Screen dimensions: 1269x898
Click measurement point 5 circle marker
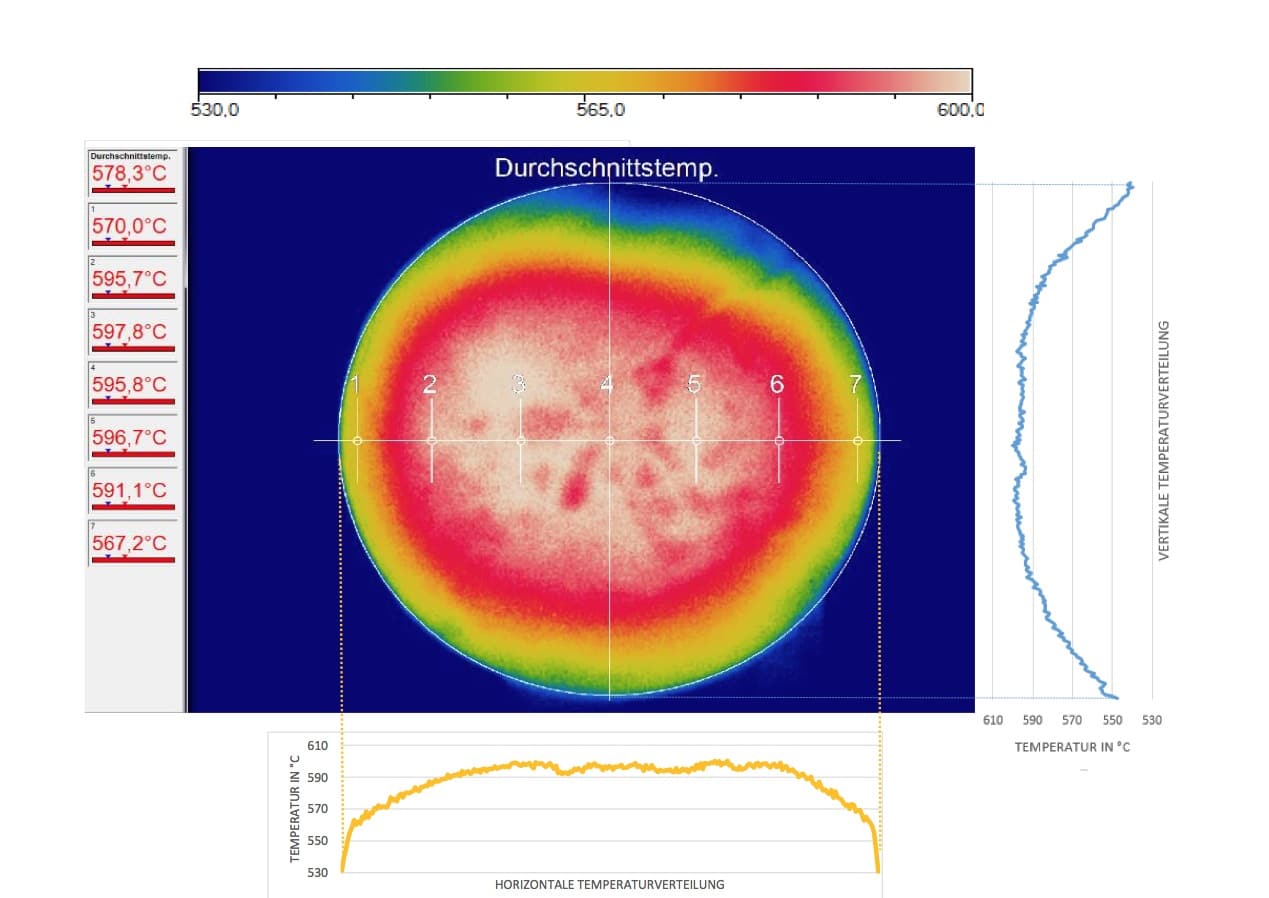[697, 441]
